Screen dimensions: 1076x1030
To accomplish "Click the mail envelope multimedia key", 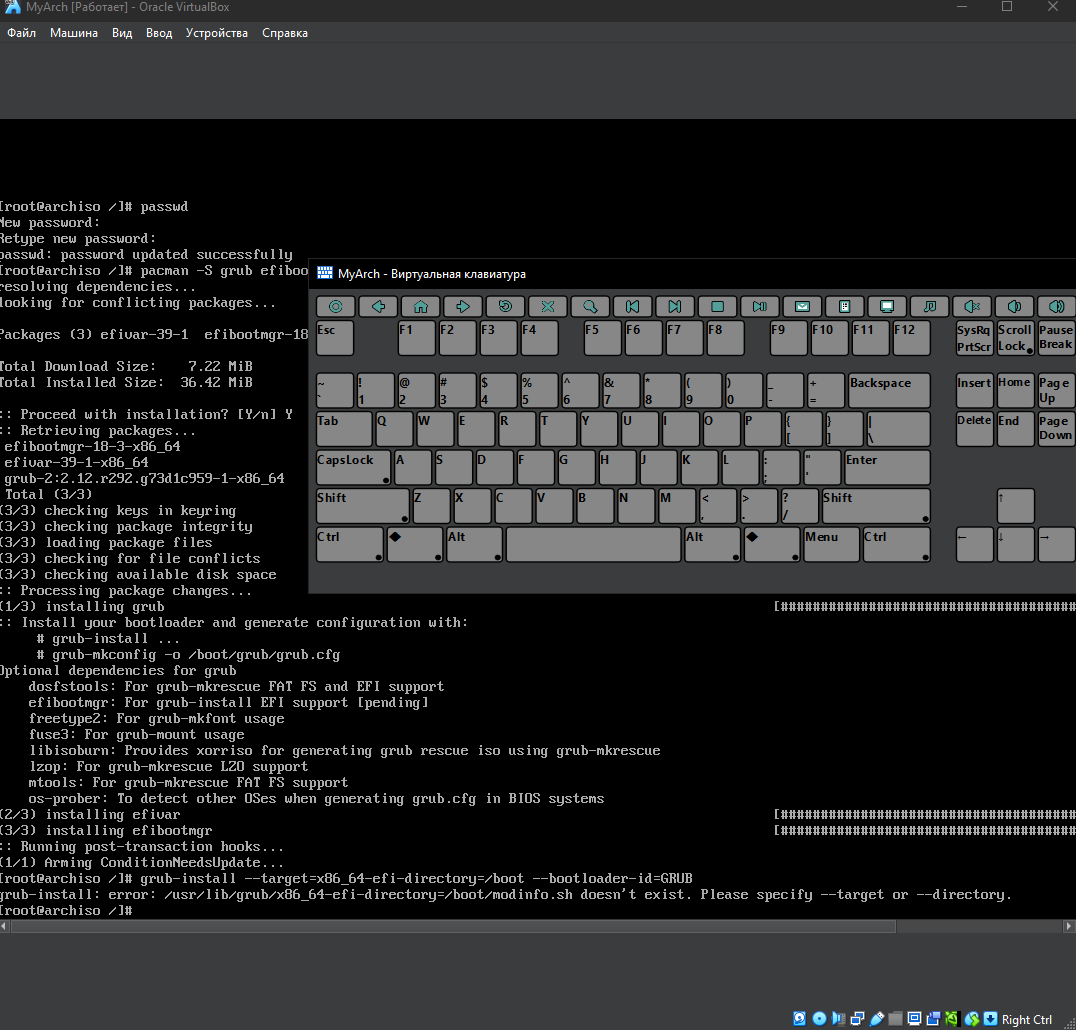I will click(802, 306).
